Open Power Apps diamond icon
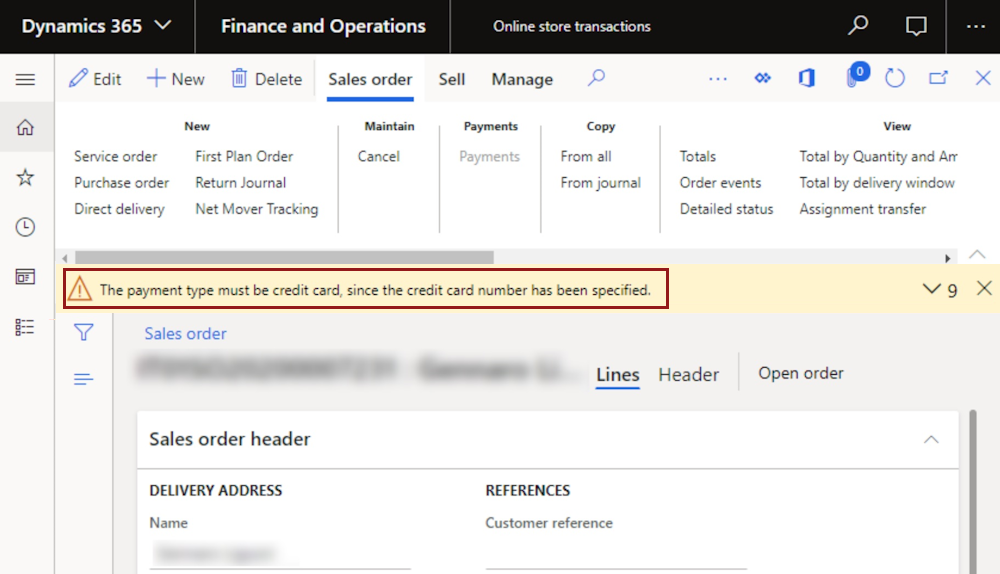Viewport: 1000px width, 574px height. pos(763,78)
